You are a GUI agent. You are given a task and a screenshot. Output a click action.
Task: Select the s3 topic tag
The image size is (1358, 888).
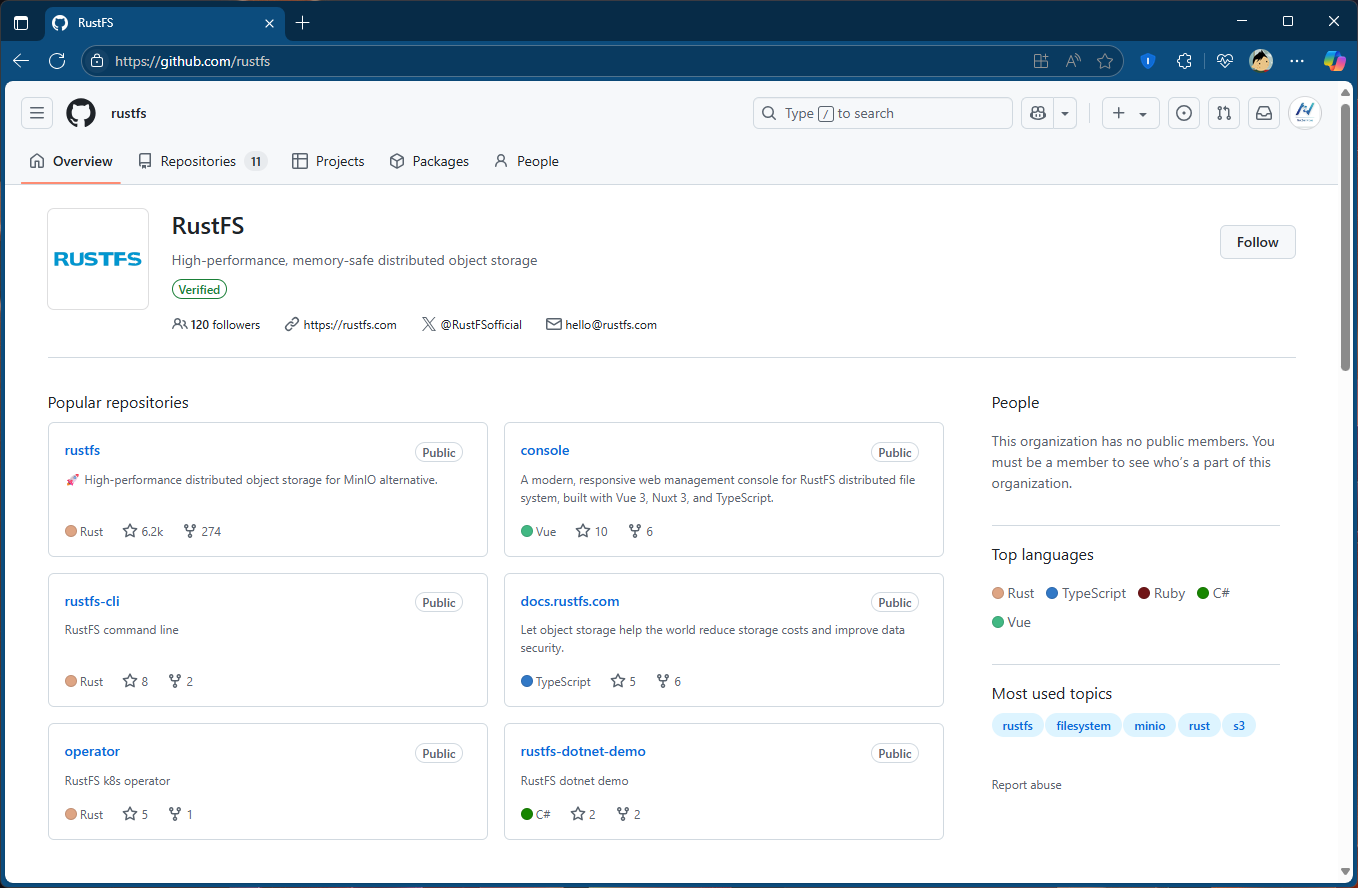click(x=1239, y=725)
